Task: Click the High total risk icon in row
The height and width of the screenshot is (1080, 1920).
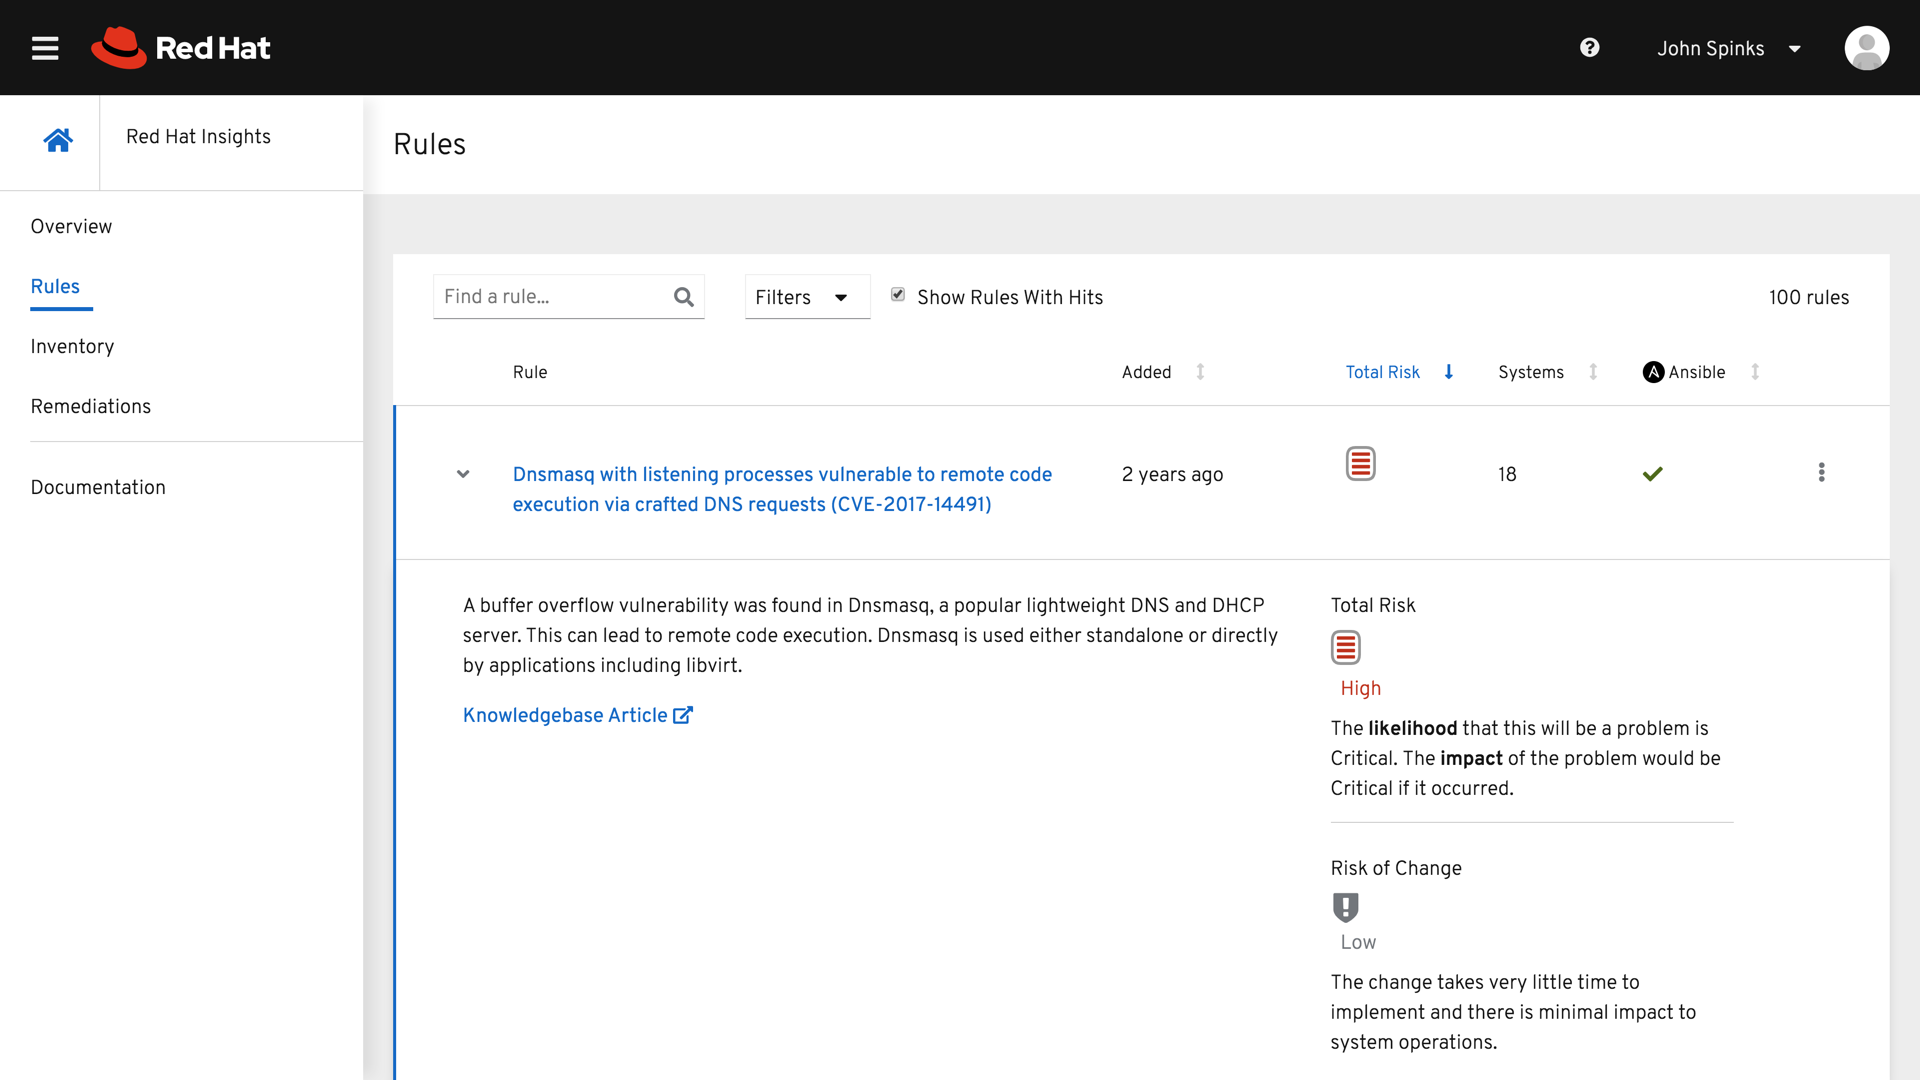Action: coord(1360,464)
